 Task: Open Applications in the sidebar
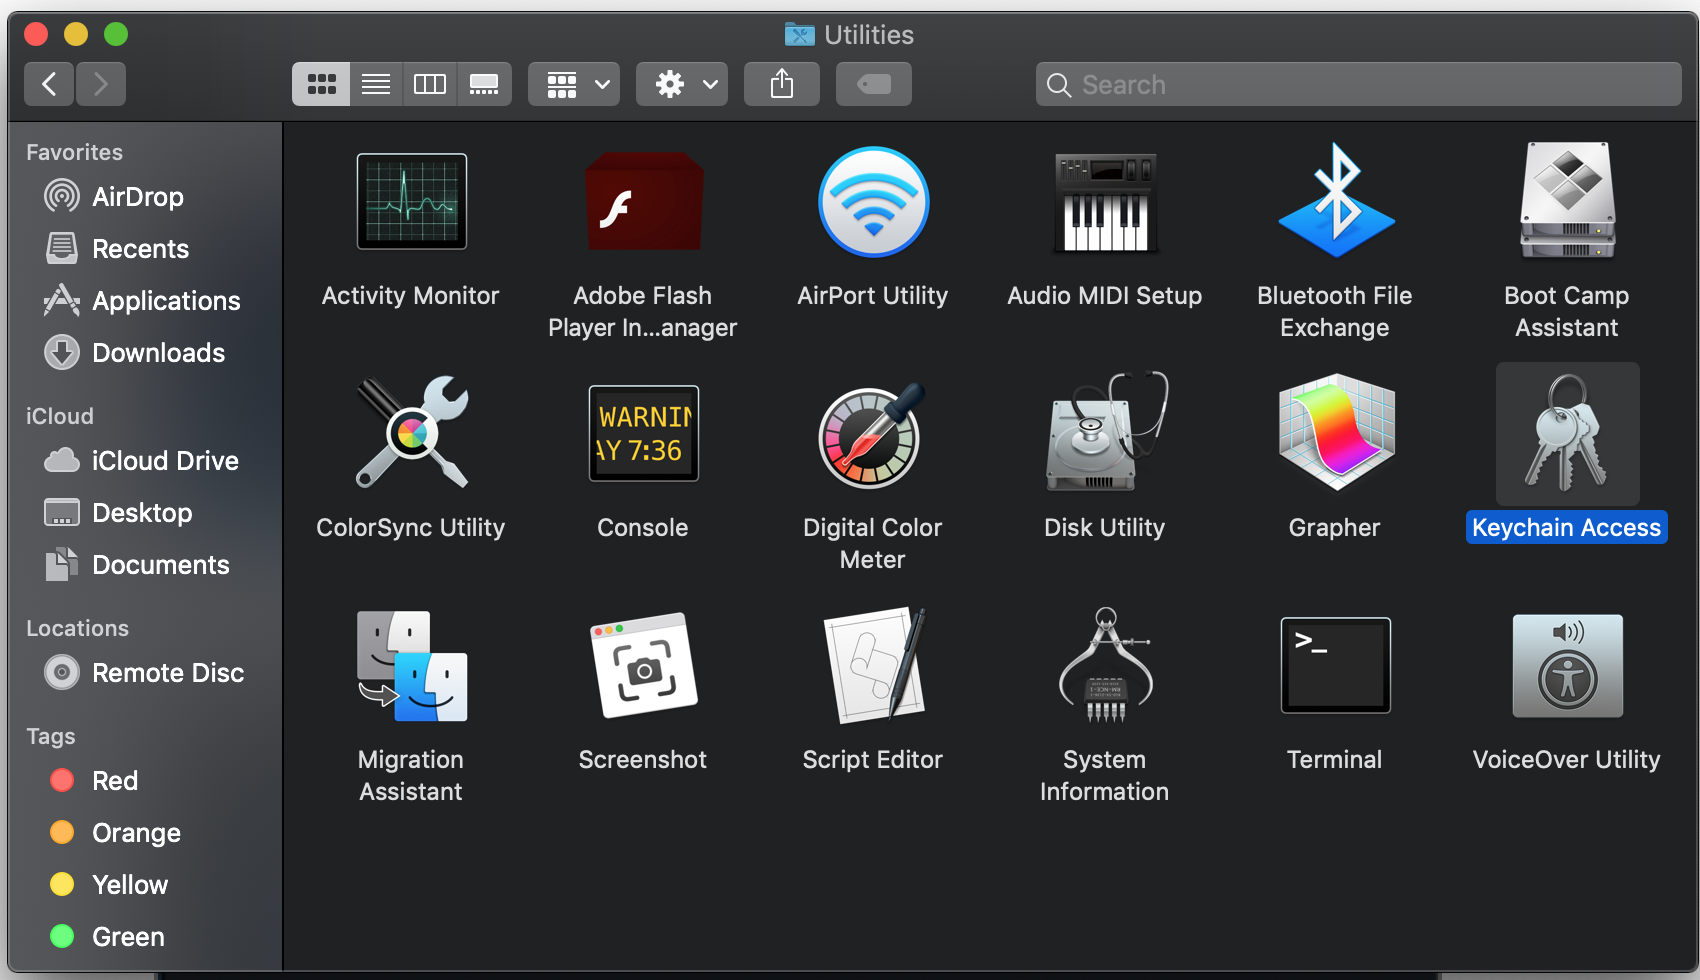point(166,301)
